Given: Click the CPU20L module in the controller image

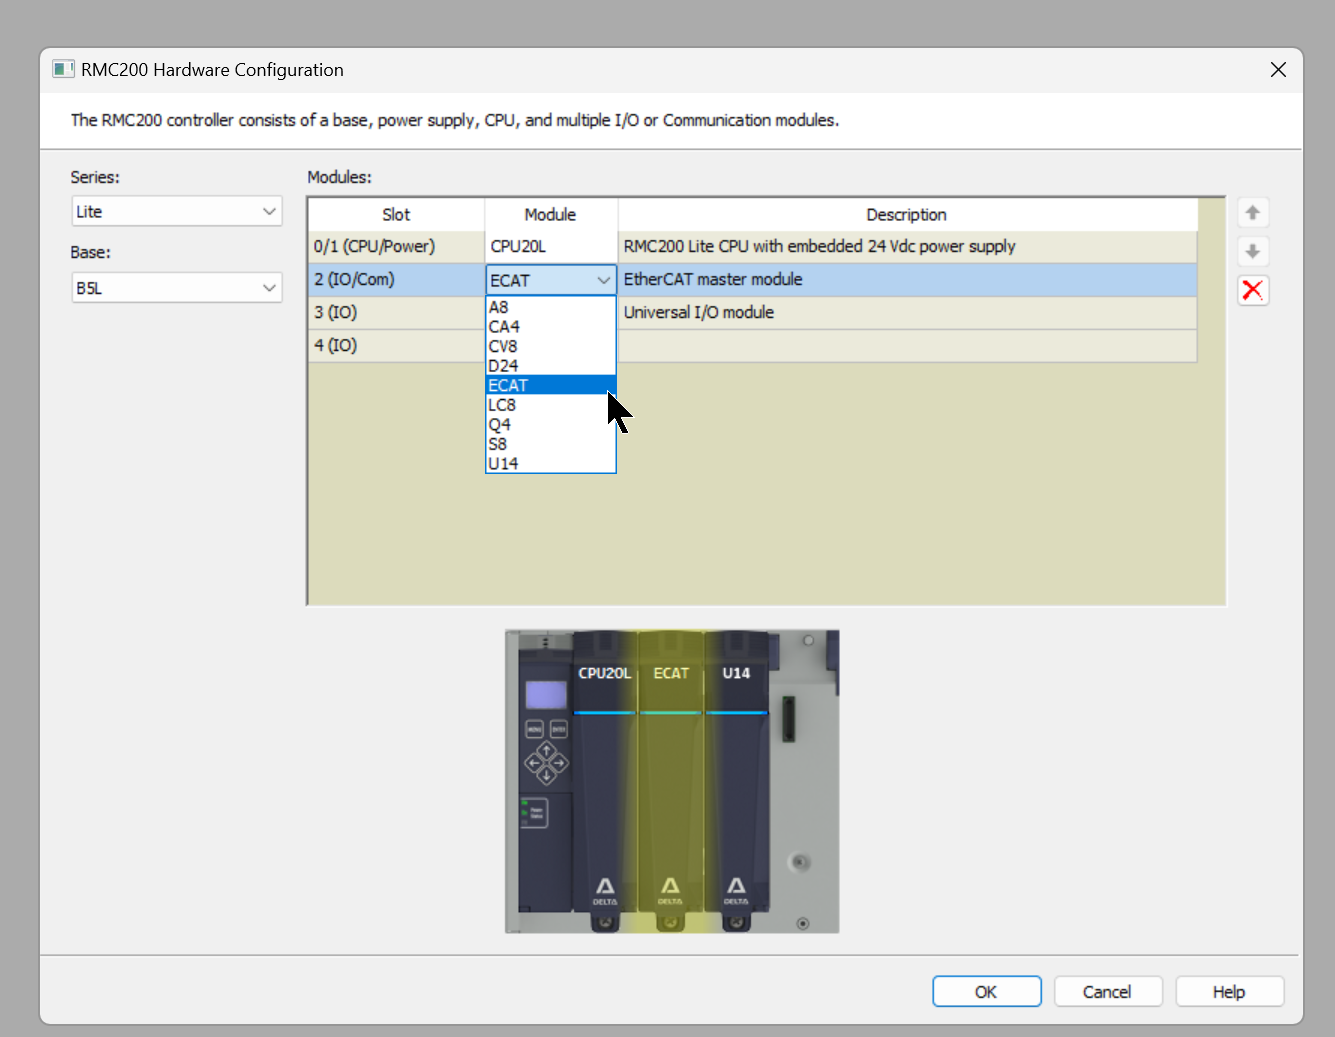Looking at the screenshot, I should 605,780.
